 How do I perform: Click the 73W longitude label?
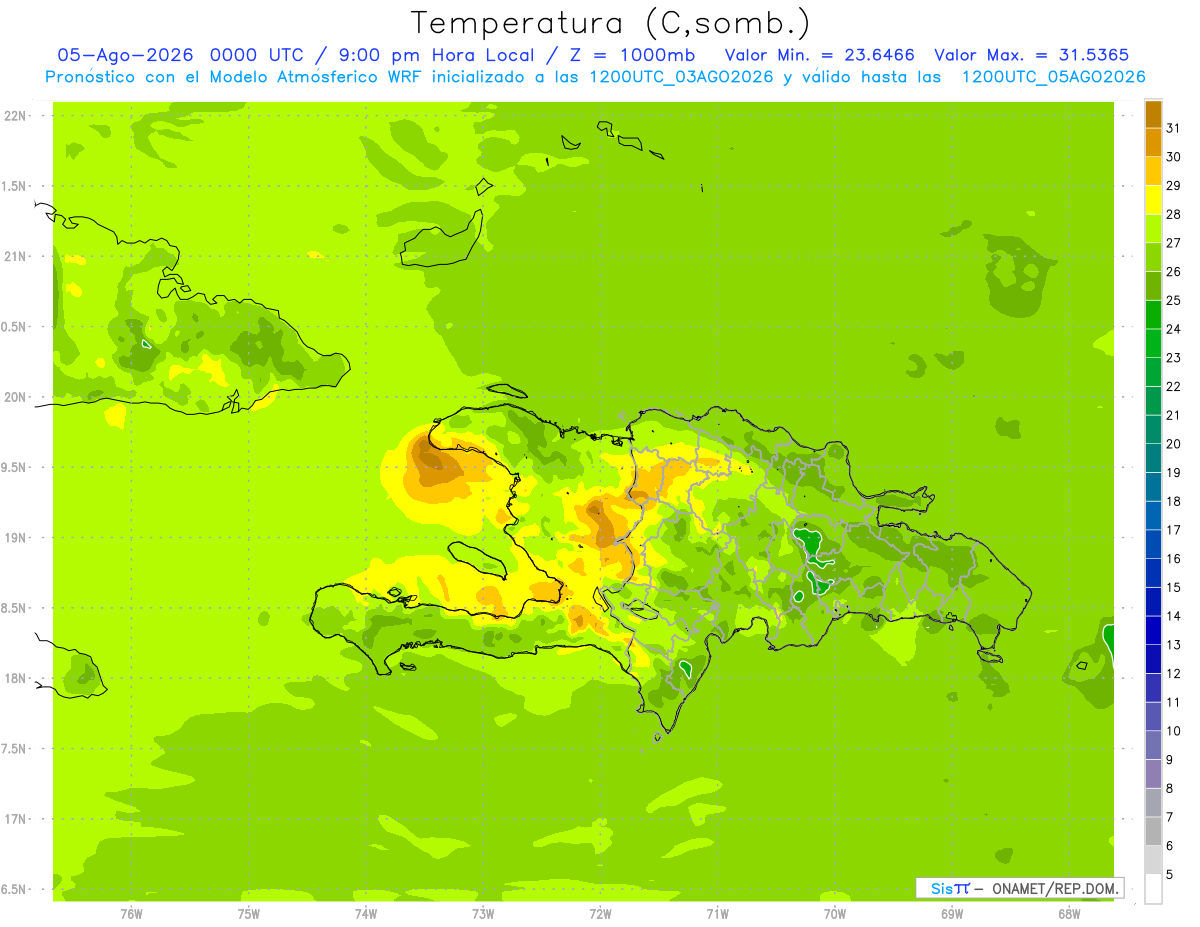click(483, 913)
